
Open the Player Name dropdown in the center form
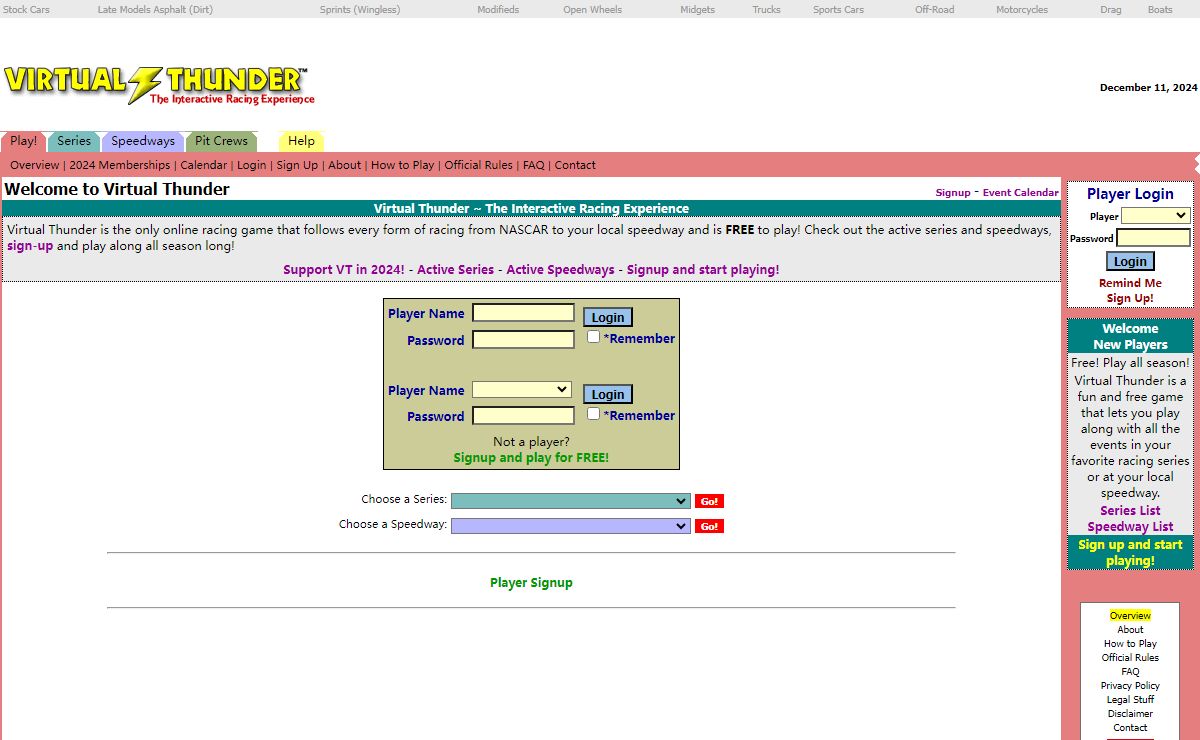pos(522,389)
